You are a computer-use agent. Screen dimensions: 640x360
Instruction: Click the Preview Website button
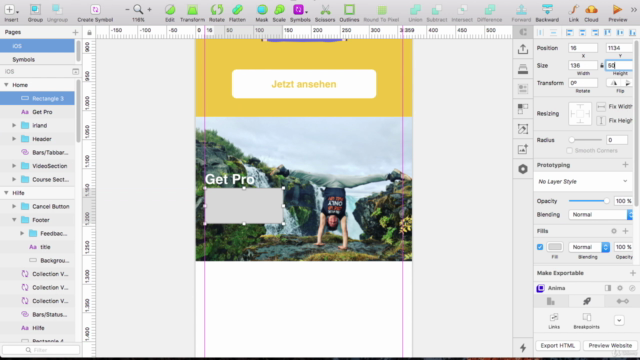click(610, 345)
